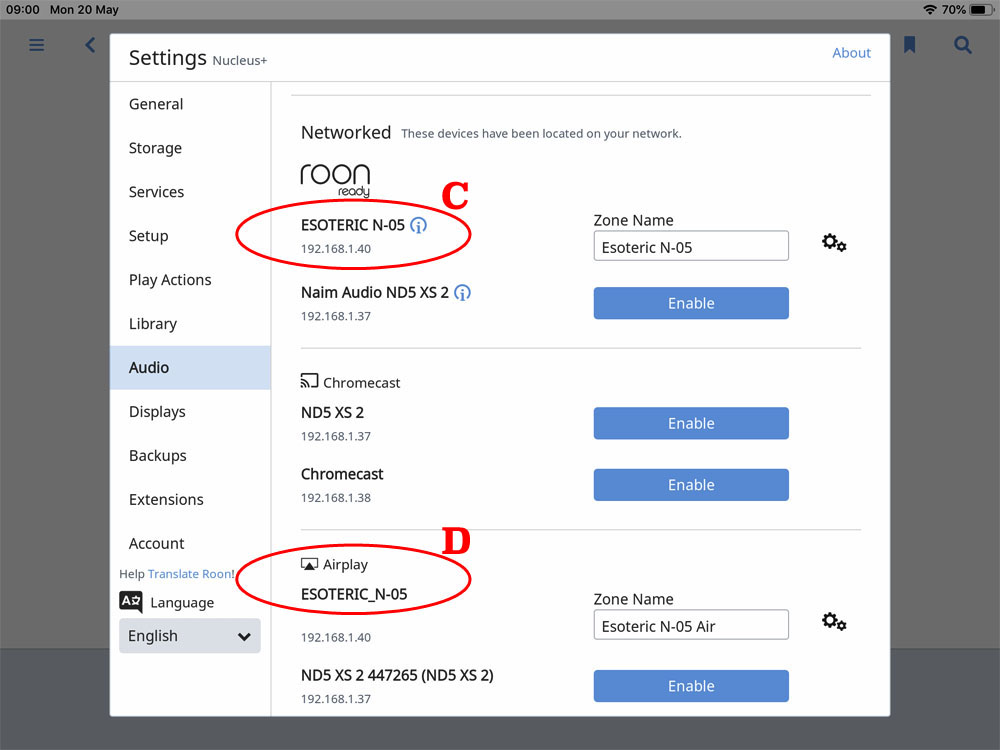Screen dimensions: 1000x750
Task: Open the About link
Action: 851,53
